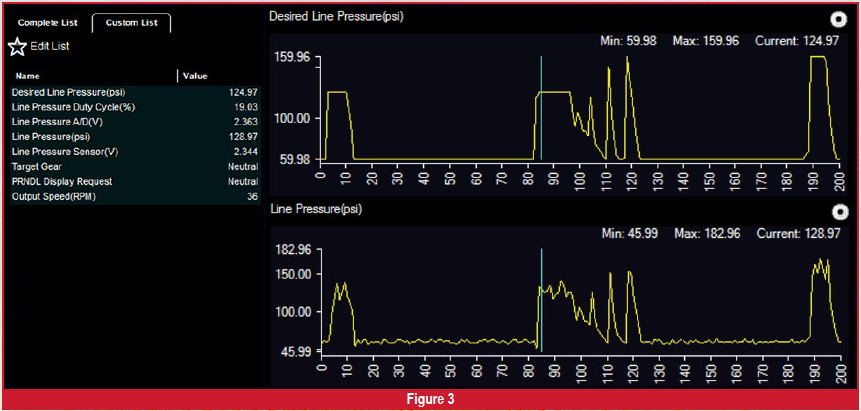Screen dimensions: 861x411
Task: Click the Line Pressure(psi) graph title
Action: coord(316,210)
